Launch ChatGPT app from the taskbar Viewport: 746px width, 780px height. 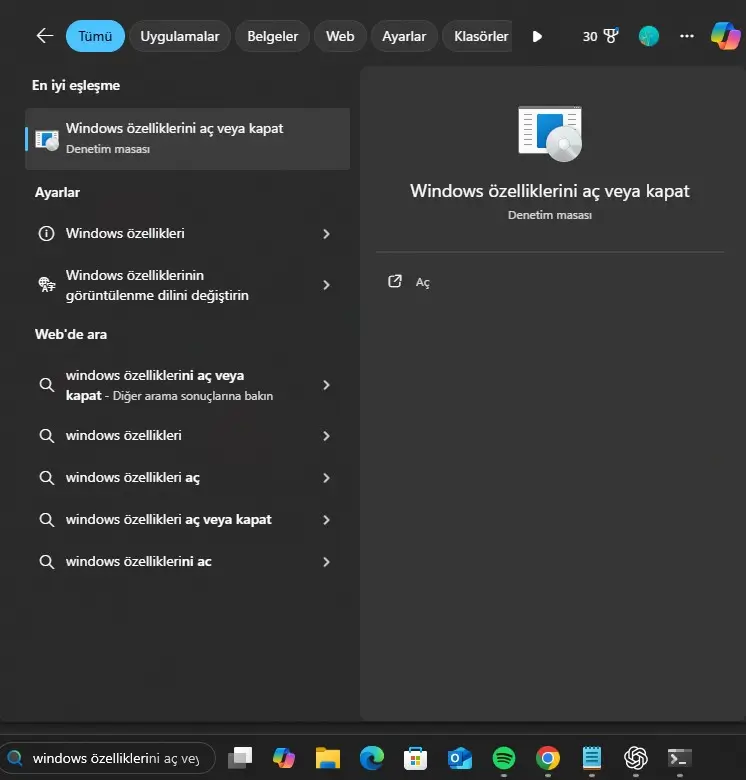[x=635, y=758]
